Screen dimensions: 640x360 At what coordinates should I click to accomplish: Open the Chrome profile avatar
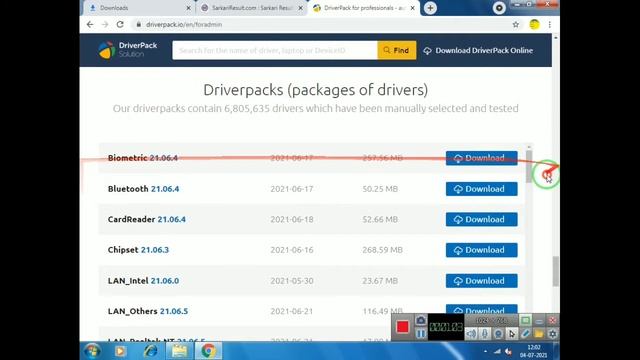[534, 24]
